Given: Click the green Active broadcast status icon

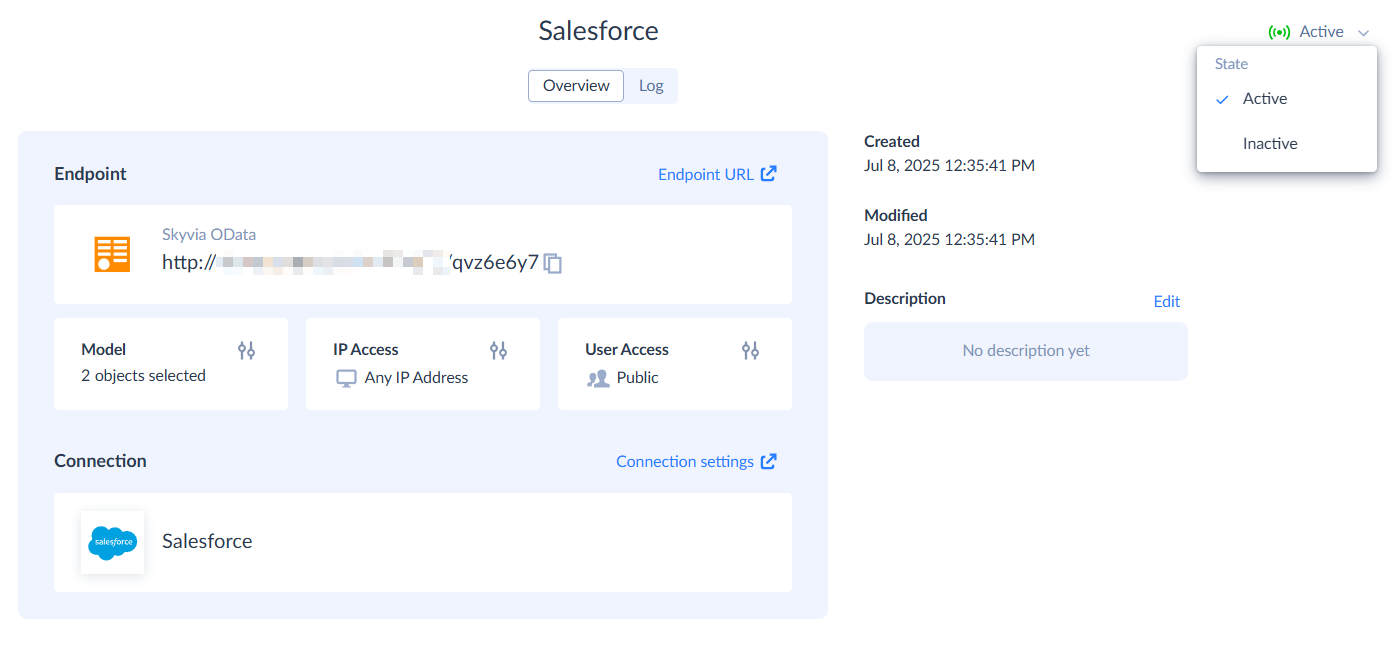Looking at the screenshot, I should tap(1279, 32).
